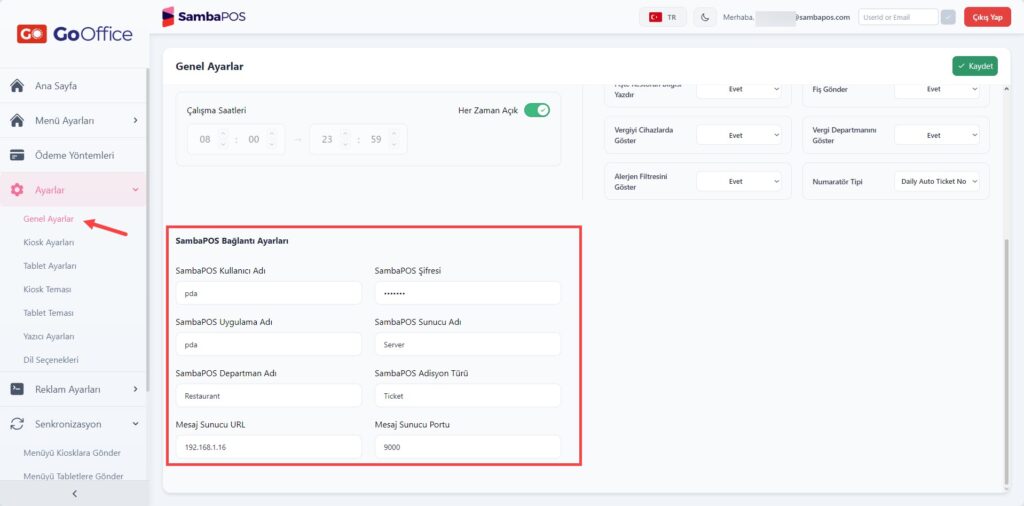The width and height of the screenshot is (1024, 506).
Task: Click the Mesaj Sunucu URL field
Action: (268, 447)
